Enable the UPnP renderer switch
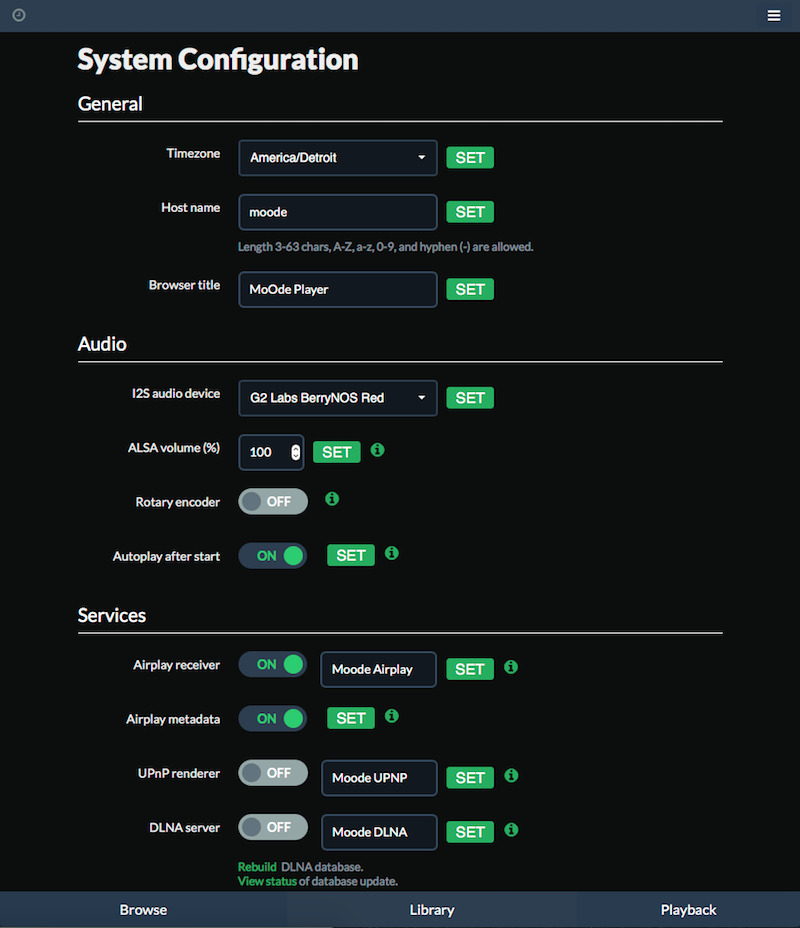The height and width of the screenshot is (928, 800). (273, 773)
